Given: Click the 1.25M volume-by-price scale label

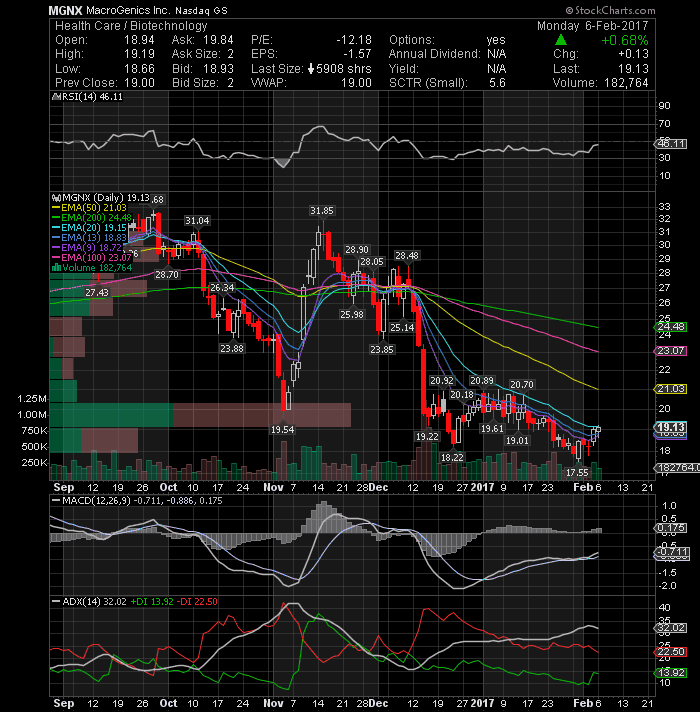Looking at the screenshot, I should tap(32, 399).
